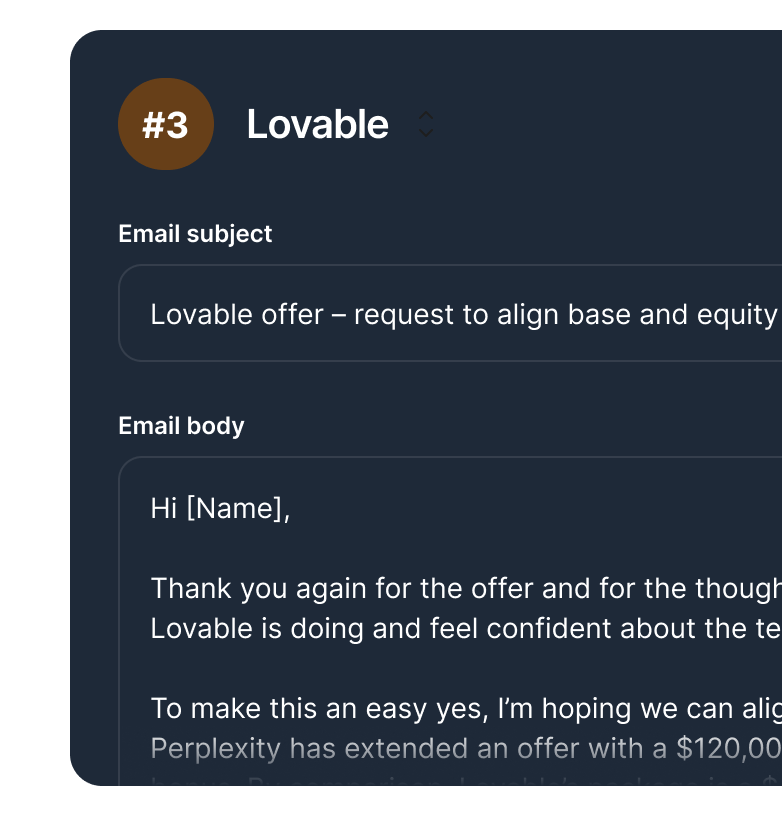Click the brown #3 rank badge

[x=165, y=124]
